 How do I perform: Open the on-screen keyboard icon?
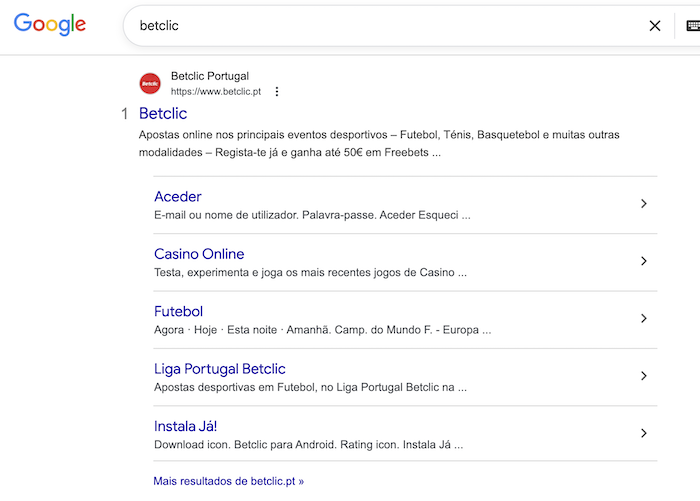[x=693, y=26]
